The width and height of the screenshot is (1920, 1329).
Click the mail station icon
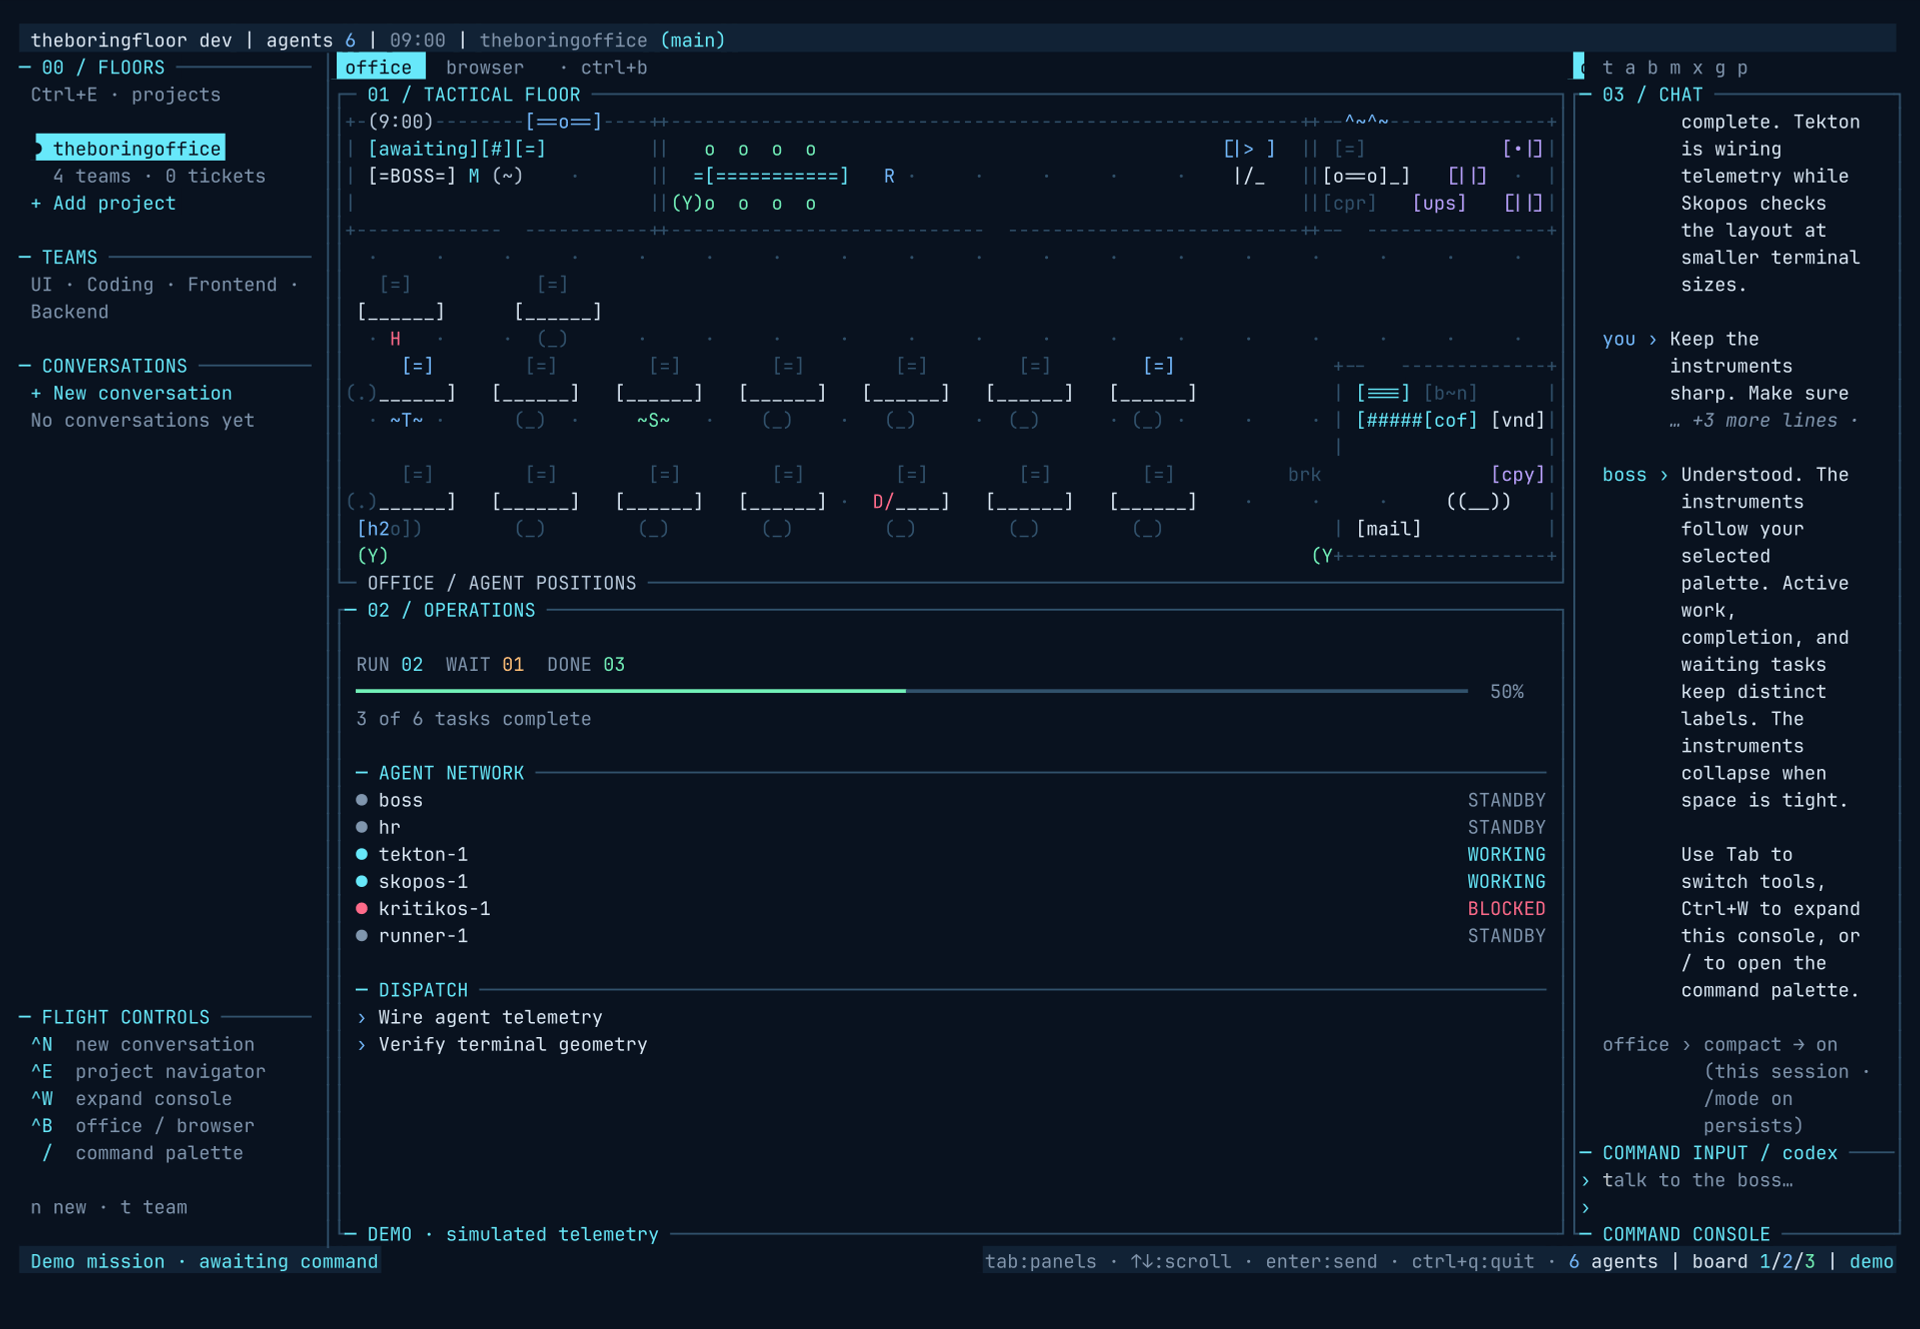(1389, 528)
